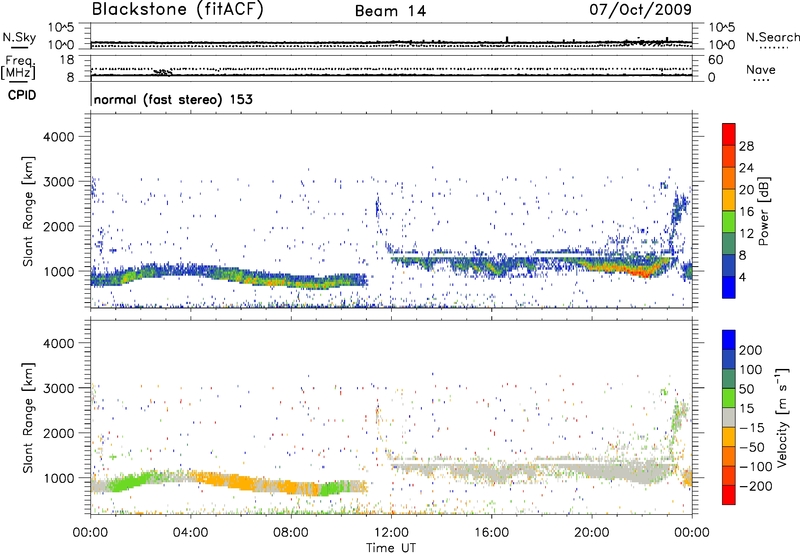Click the '50' label on the velocity color bar
The height and width of the screenshot is (554, 800).
point(746,389)
